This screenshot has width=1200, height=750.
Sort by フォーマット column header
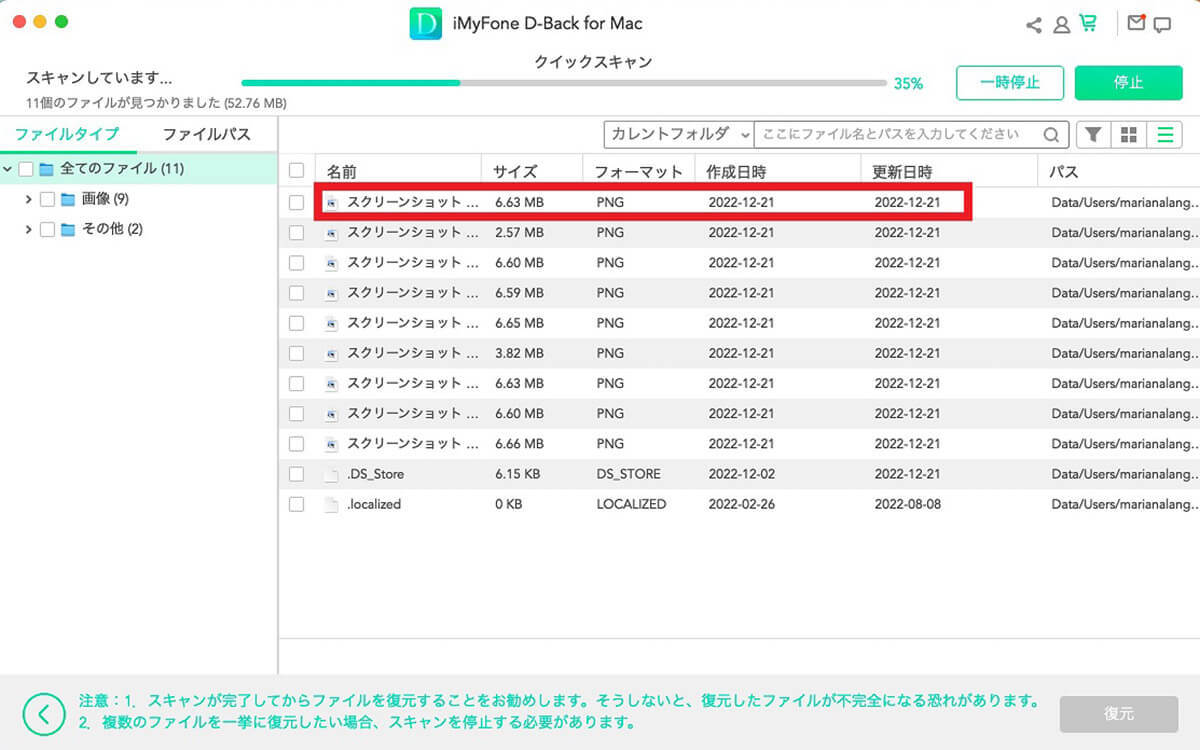tap(639, 171)
